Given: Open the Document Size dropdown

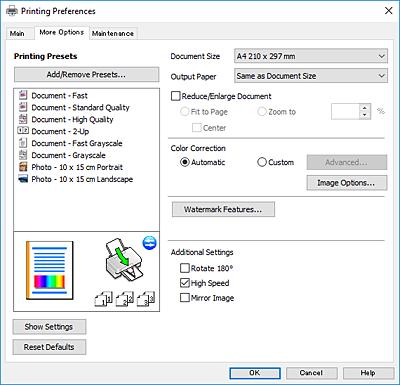Looking at the screenshot, I should click(x=311, y=56).
